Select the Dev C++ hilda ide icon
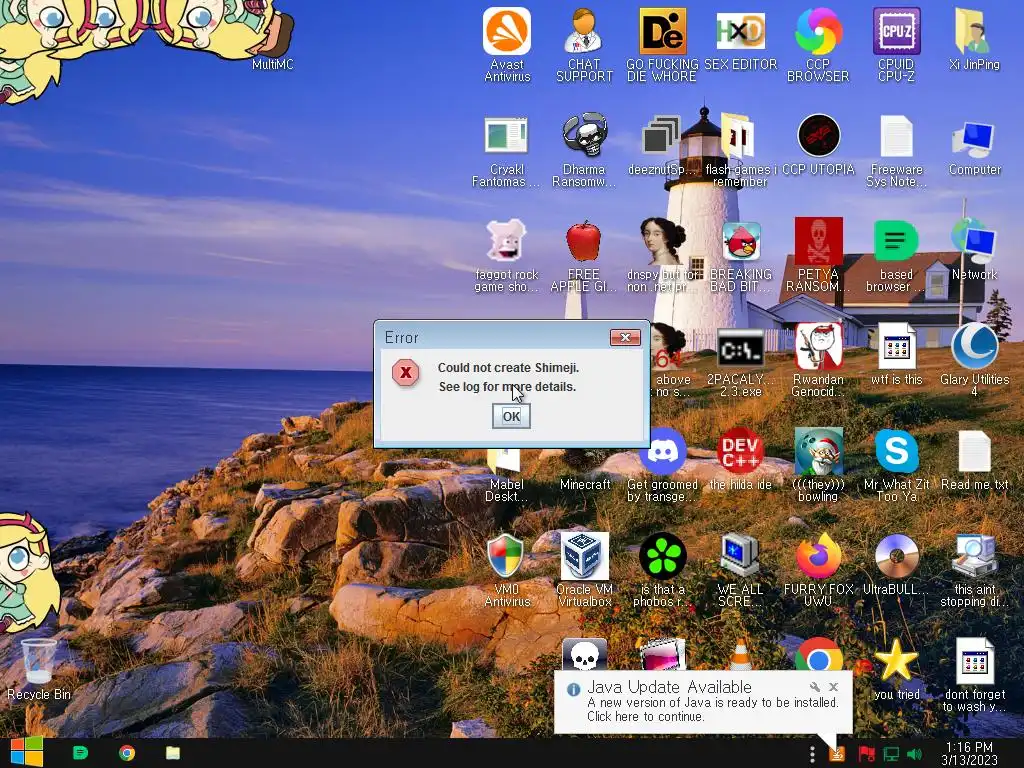This screenshot has height=768, width=1024. (741, 460)
